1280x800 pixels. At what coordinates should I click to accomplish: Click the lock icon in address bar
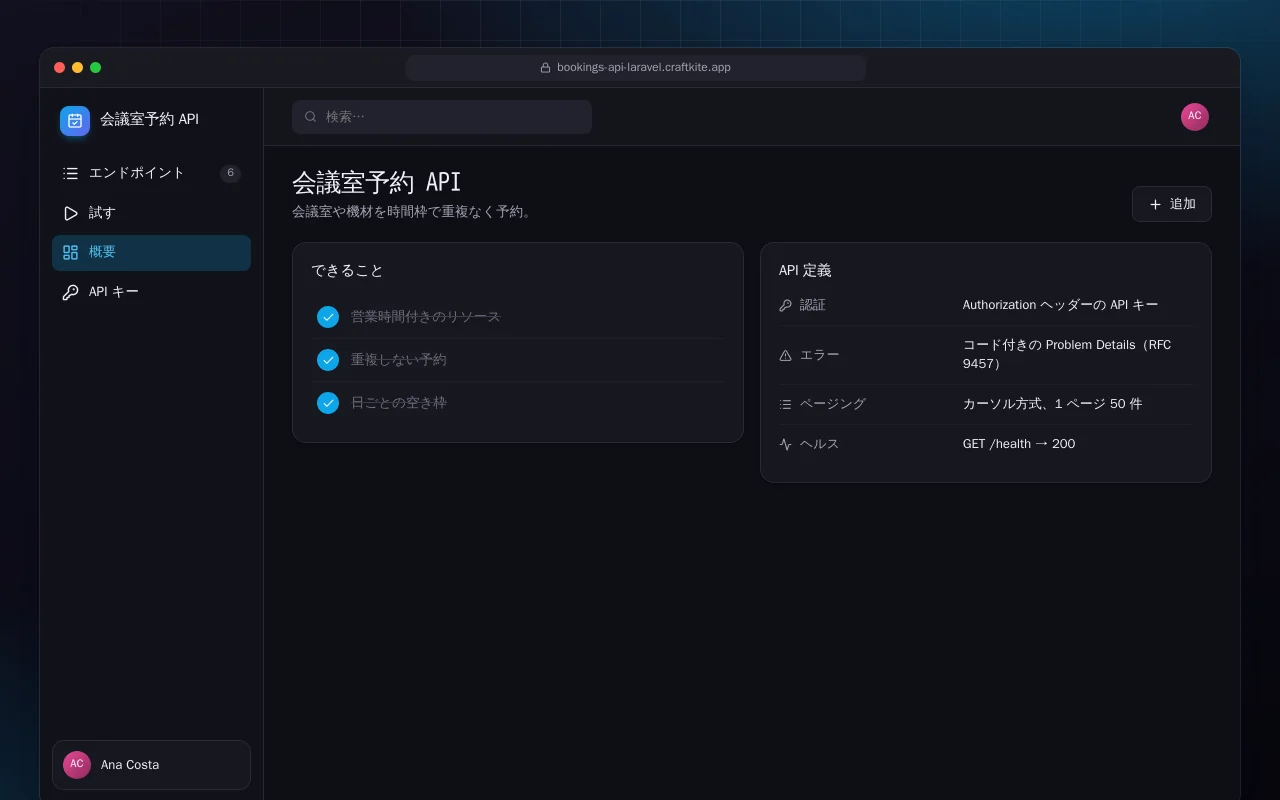point(545,68)
